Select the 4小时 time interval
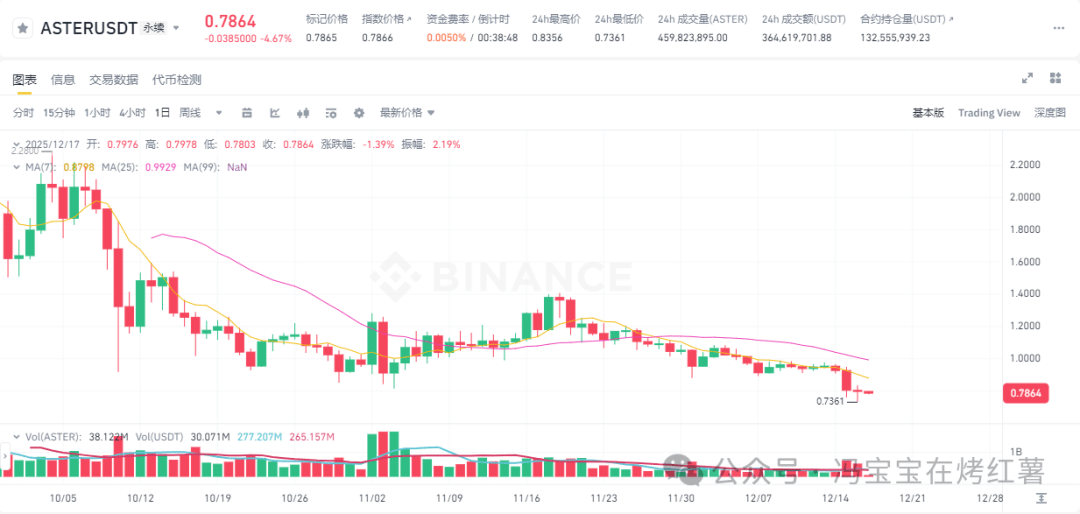 [x=132, y=113]
